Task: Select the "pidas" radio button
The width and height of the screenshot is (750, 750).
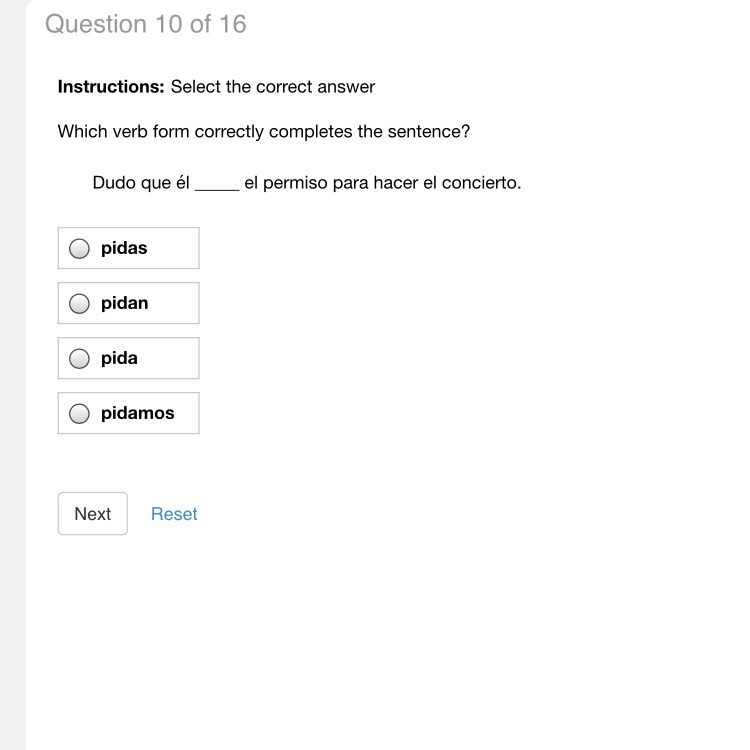Action: [x=79, y=249]
